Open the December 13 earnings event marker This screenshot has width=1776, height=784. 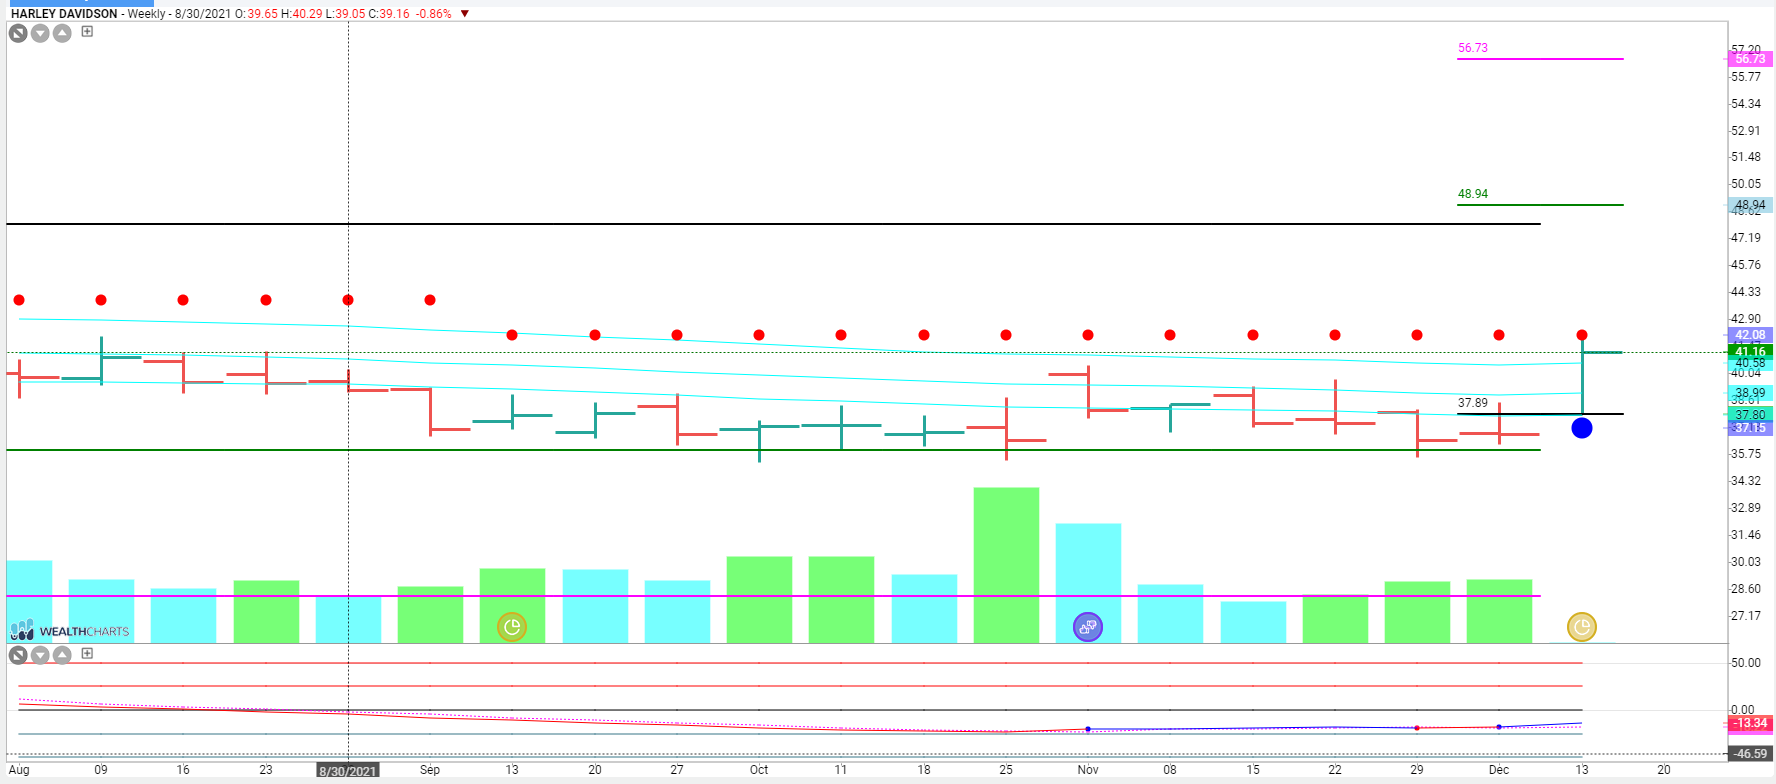tap(1582, 627)
